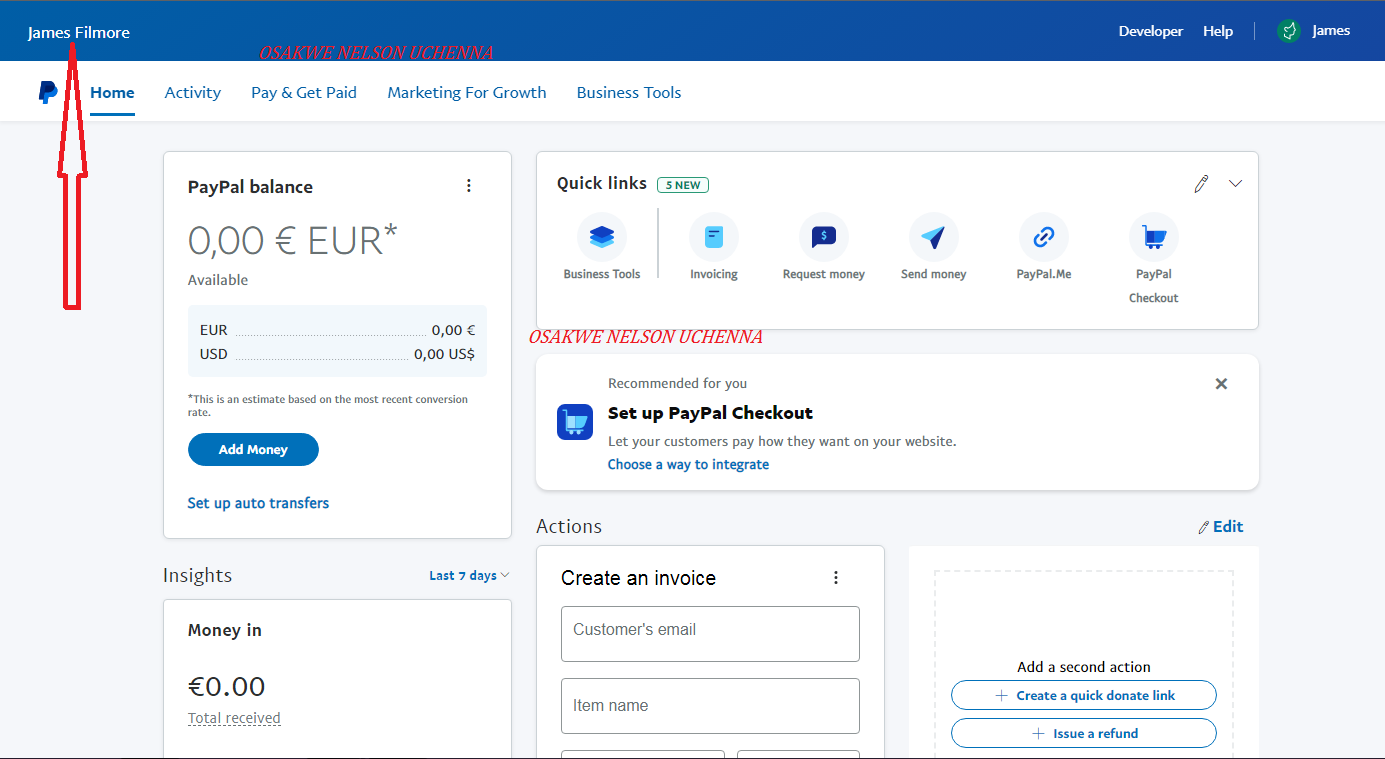Click the EUR balance row

337,330
